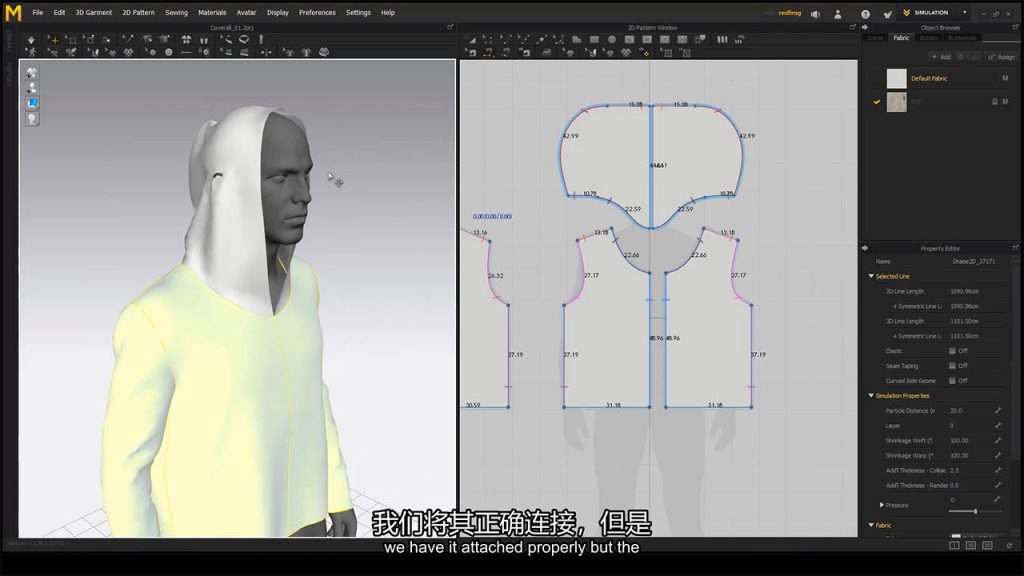
Task: Toggle Show Avatar in 3D viewport sidebar
Action: click(x=32, y=88)
